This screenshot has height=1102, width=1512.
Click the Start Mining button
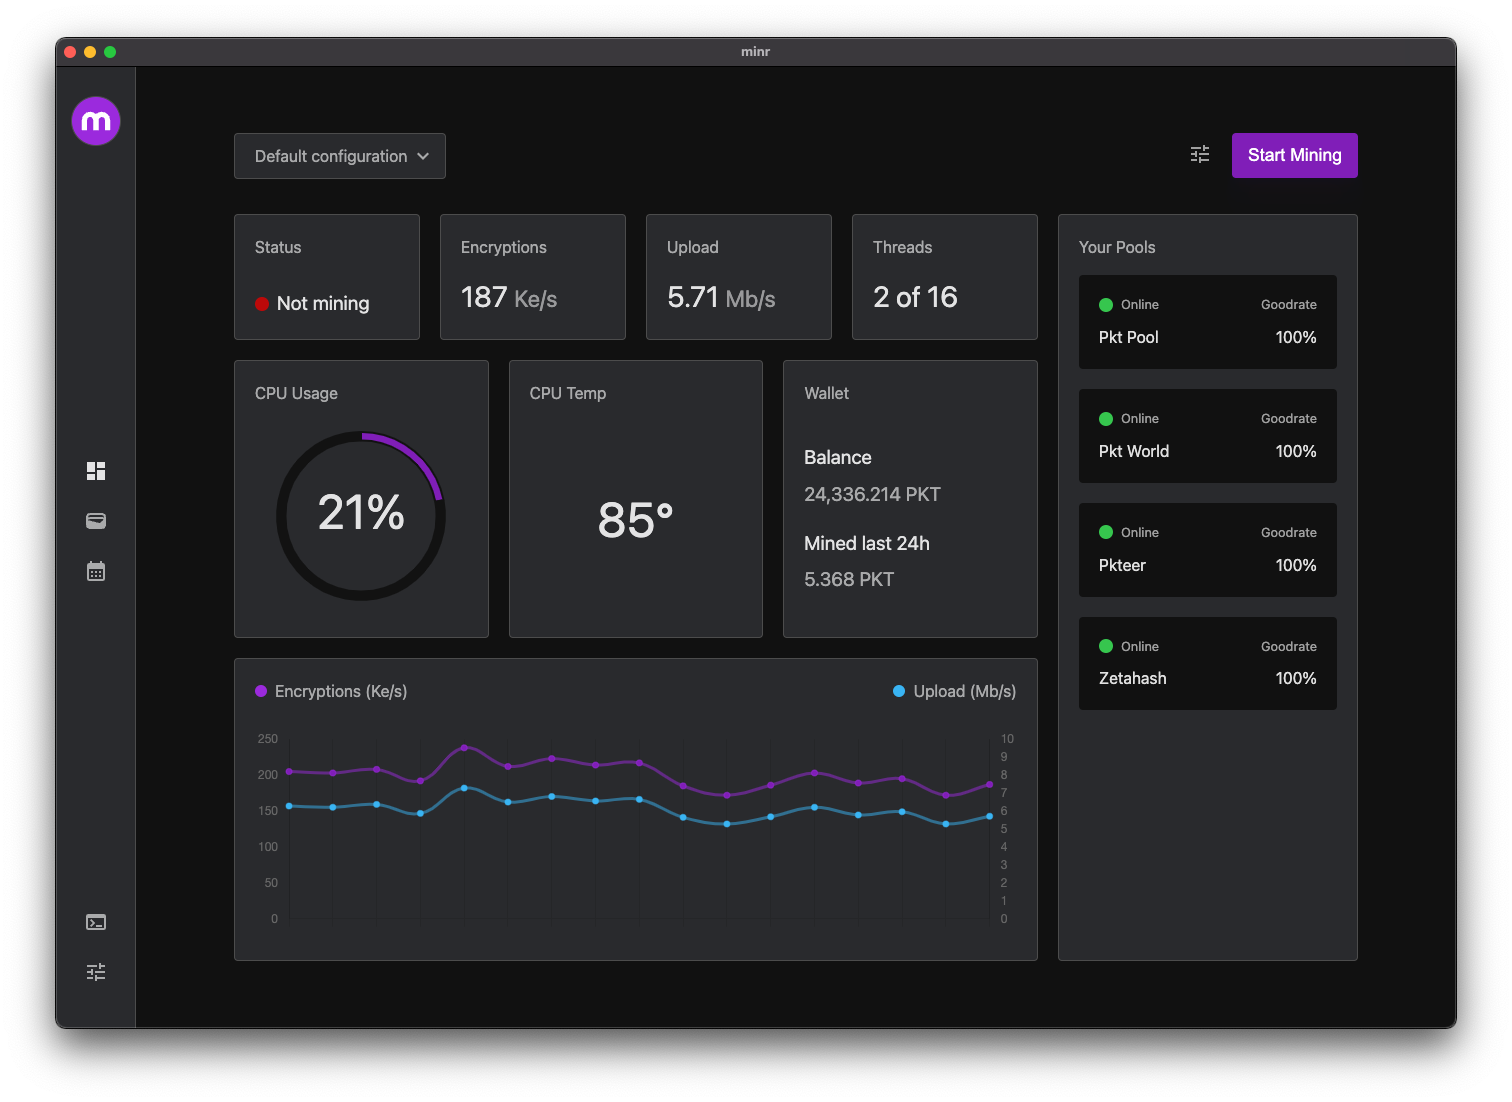pos(1294,155)
